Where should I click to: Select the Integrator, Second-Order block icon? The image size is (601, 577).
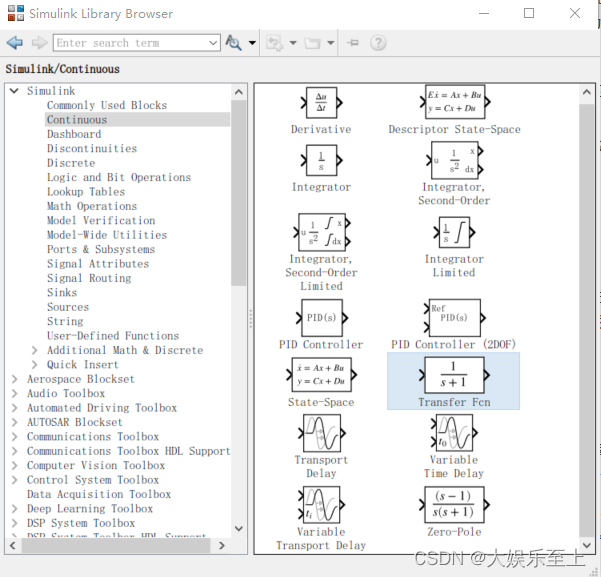pos(455,160)
